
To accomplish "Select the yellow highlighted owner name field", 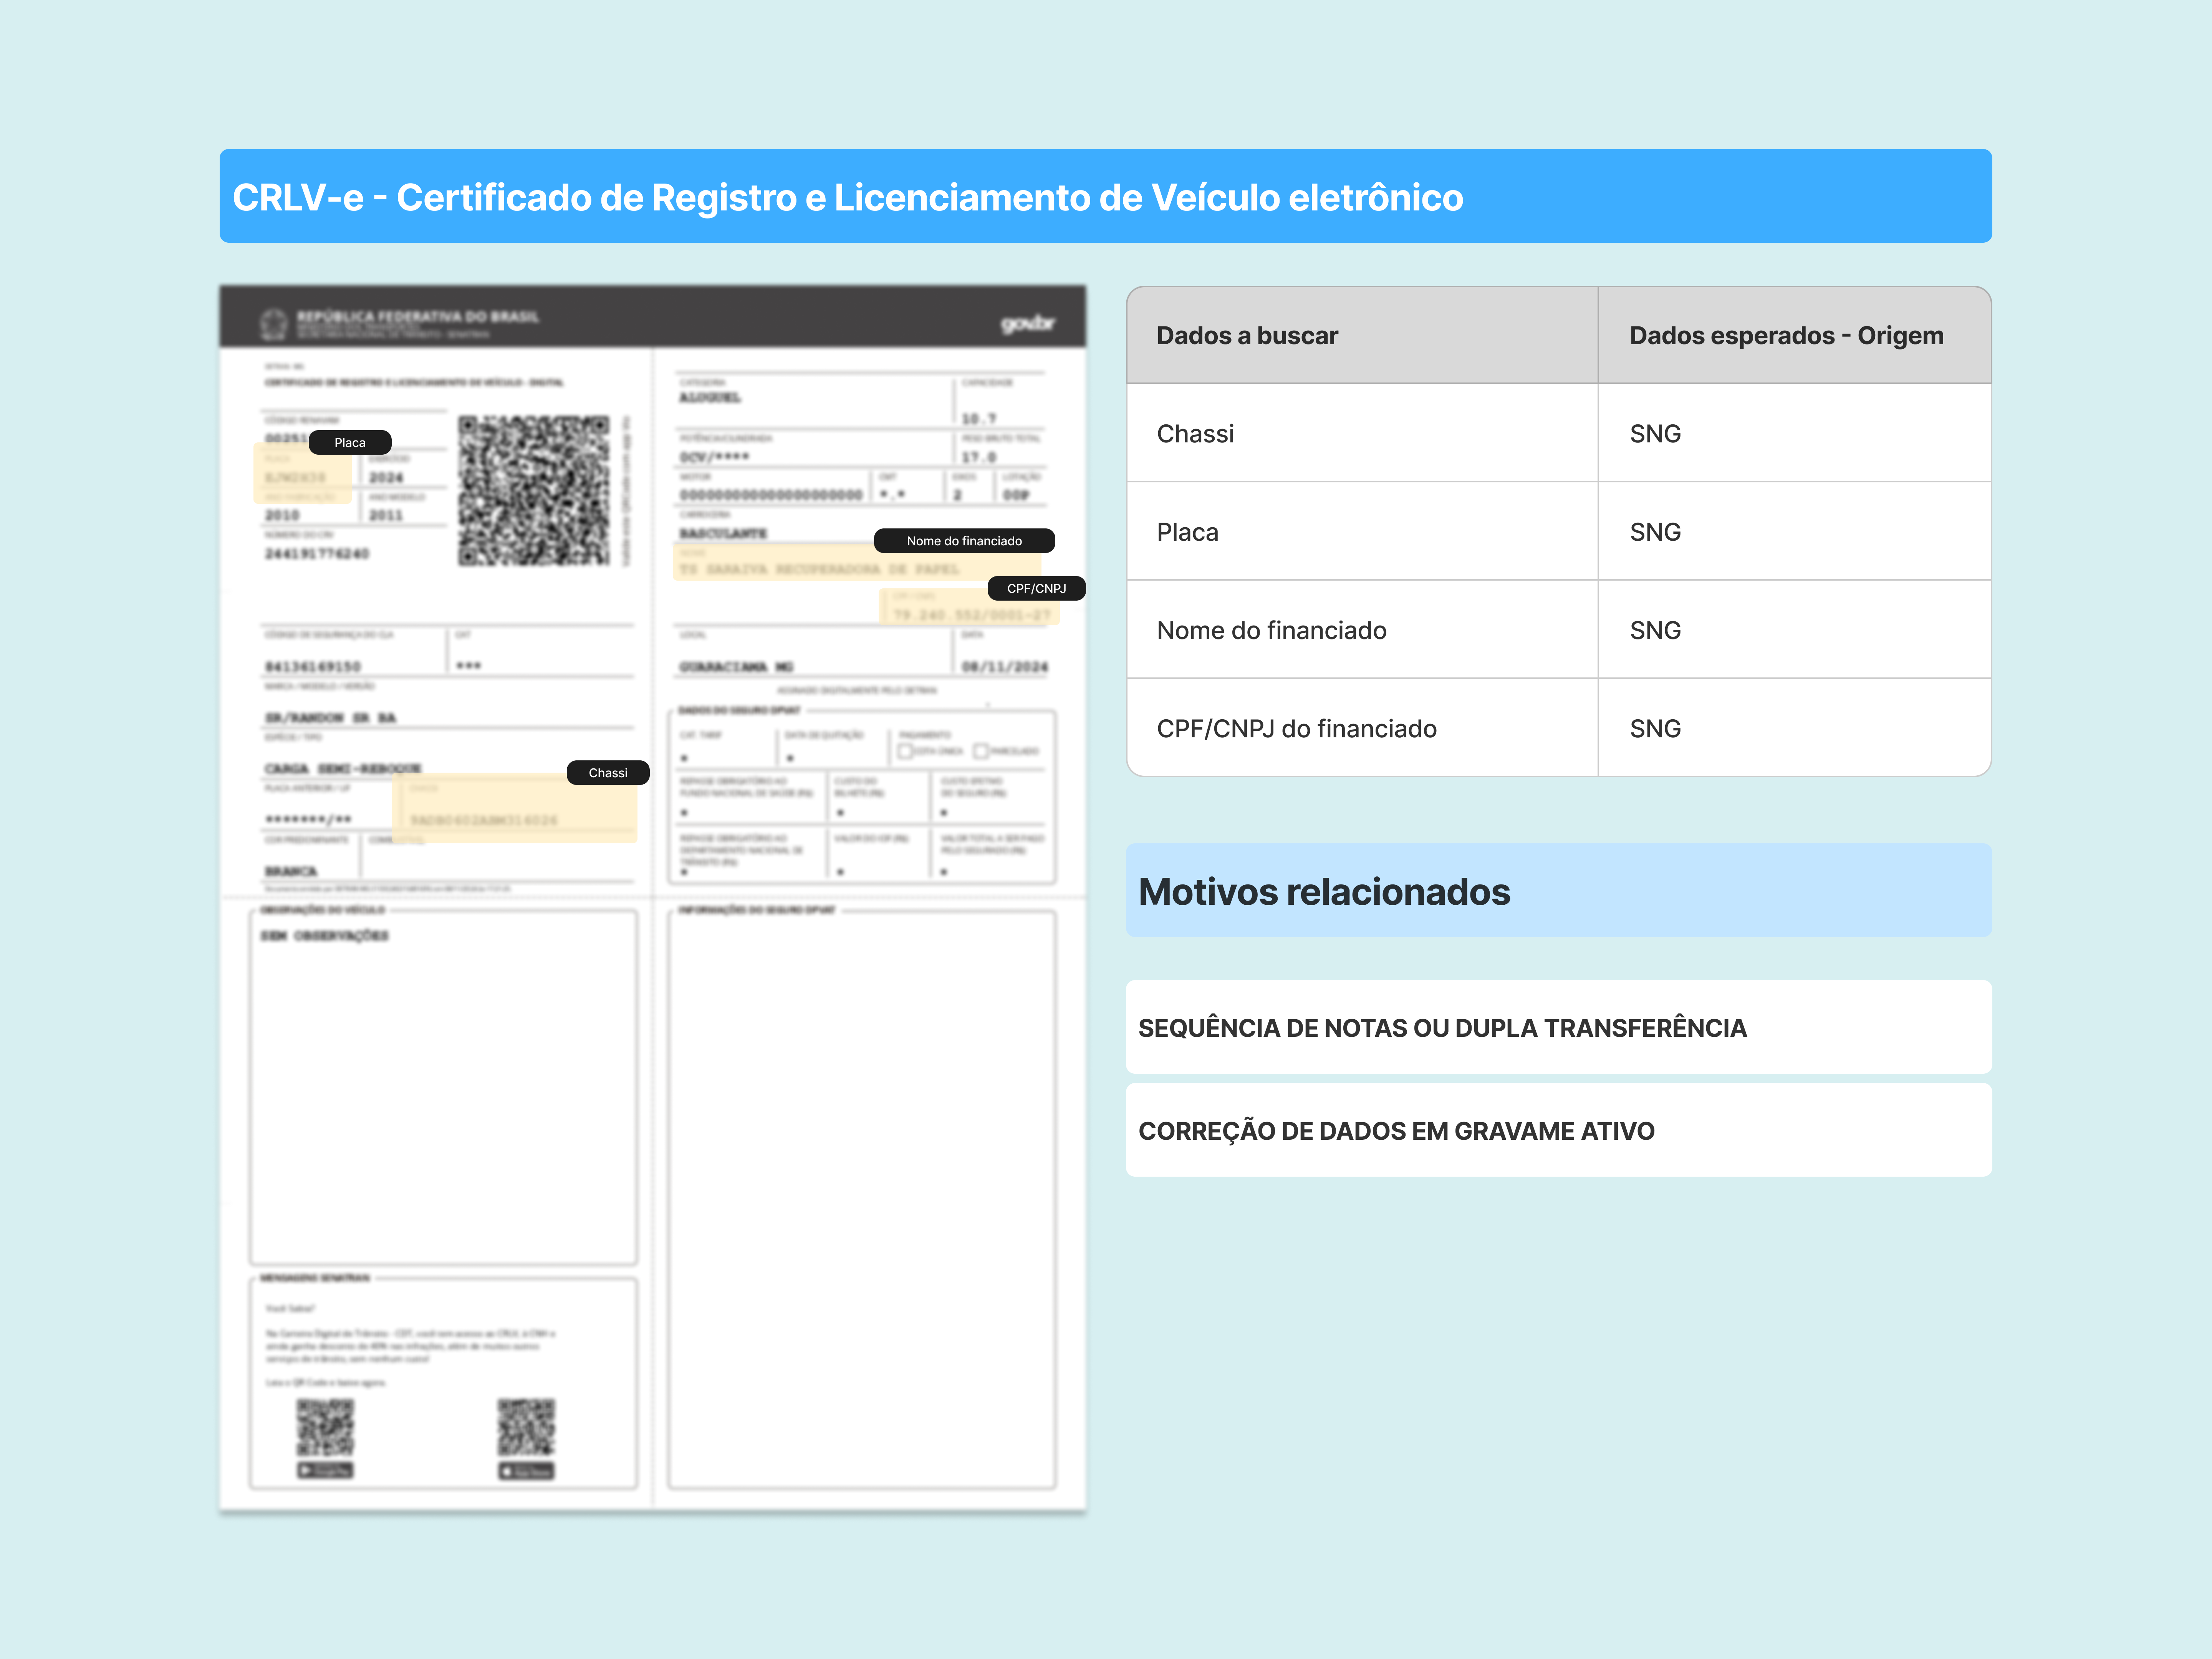I will point(858,562).
